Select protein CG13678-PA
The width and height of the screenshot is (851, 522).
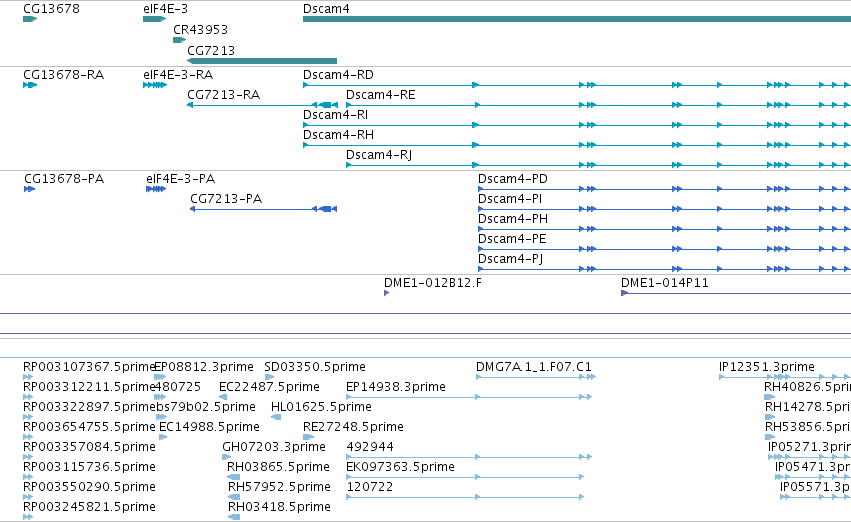point(64,179)
